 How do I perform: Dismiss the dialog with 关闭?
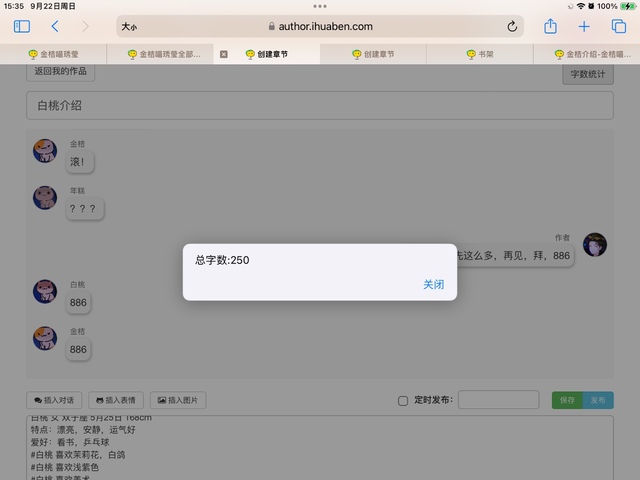click(x=433, y=285)
